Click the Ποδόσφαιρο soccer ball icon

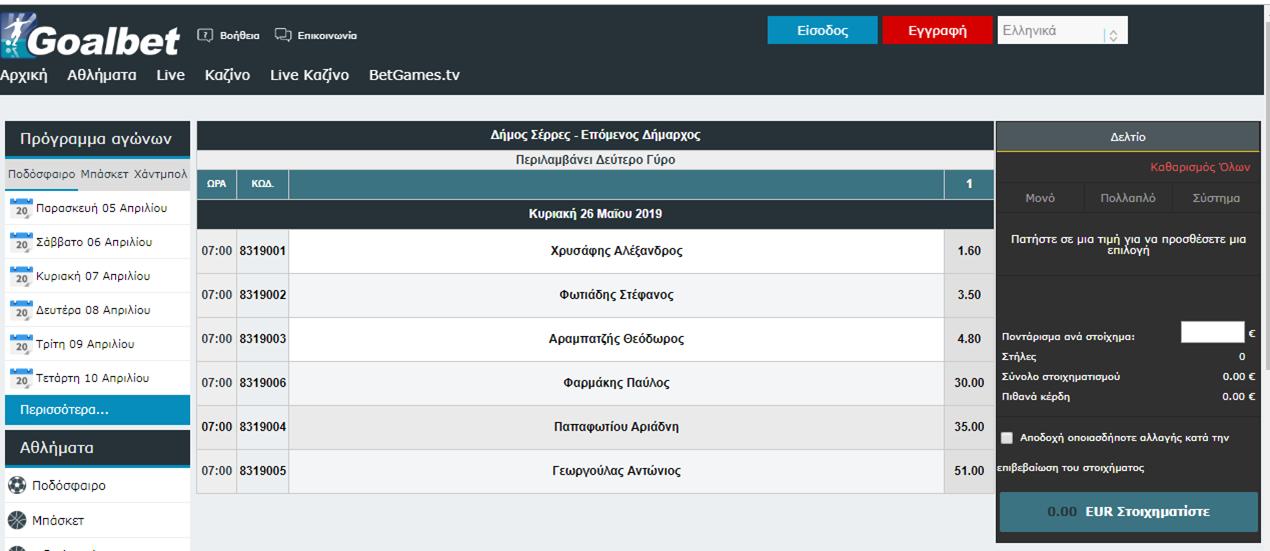point(17,486)
